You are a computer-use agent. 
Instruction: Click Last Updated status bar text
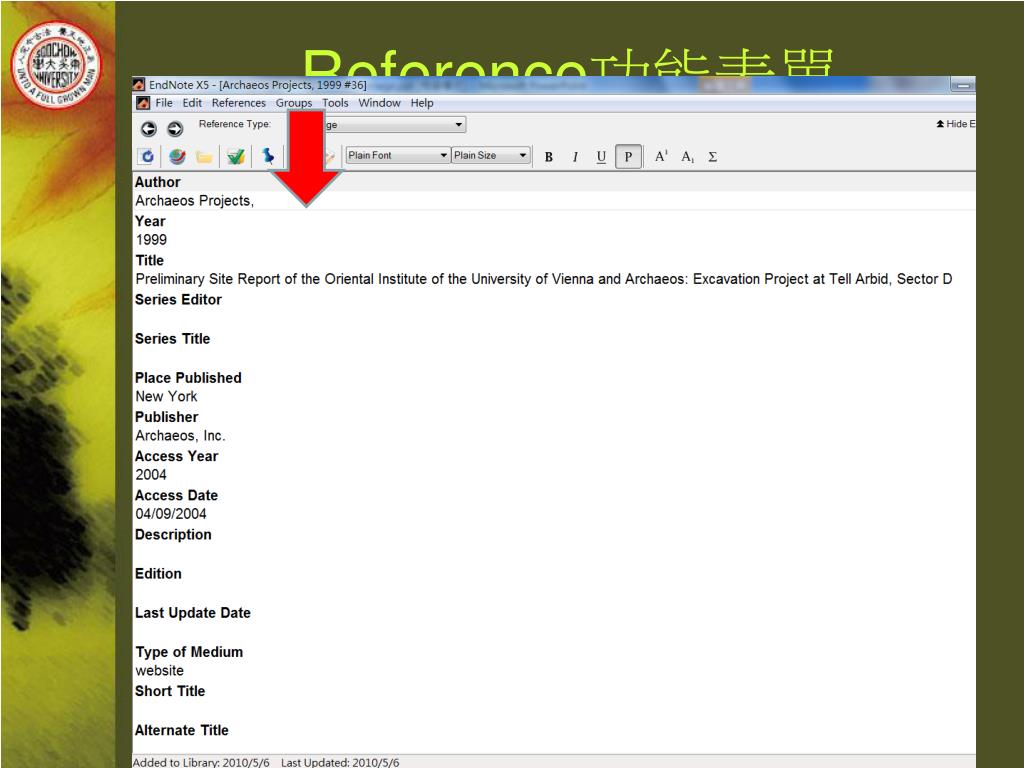pyautogui.click(x=340, y=762)
